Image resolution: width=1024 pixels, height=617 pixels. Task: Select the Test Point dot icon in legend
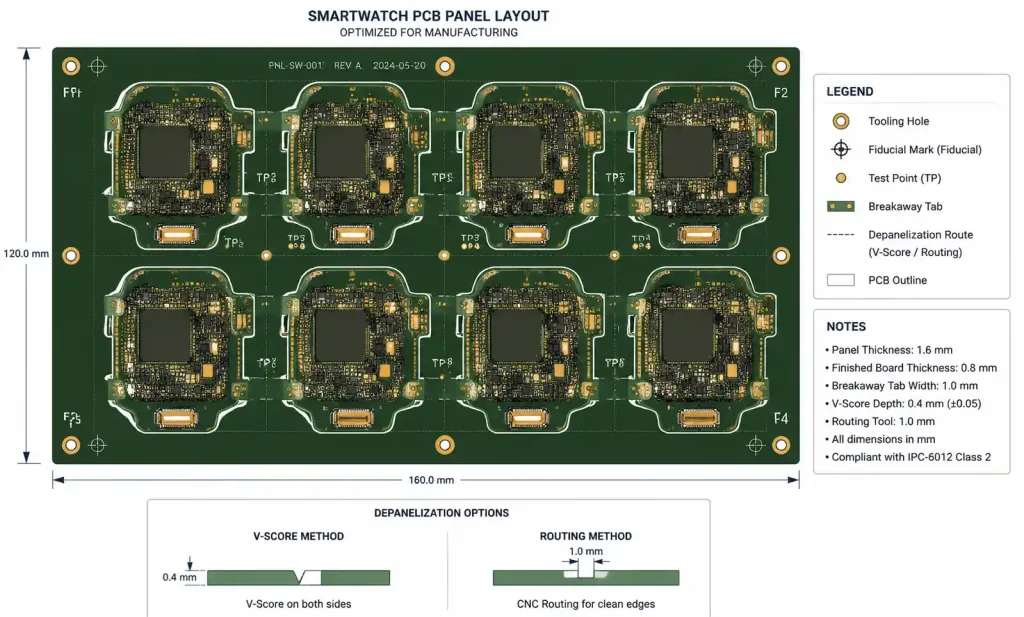tap(840, 178)
